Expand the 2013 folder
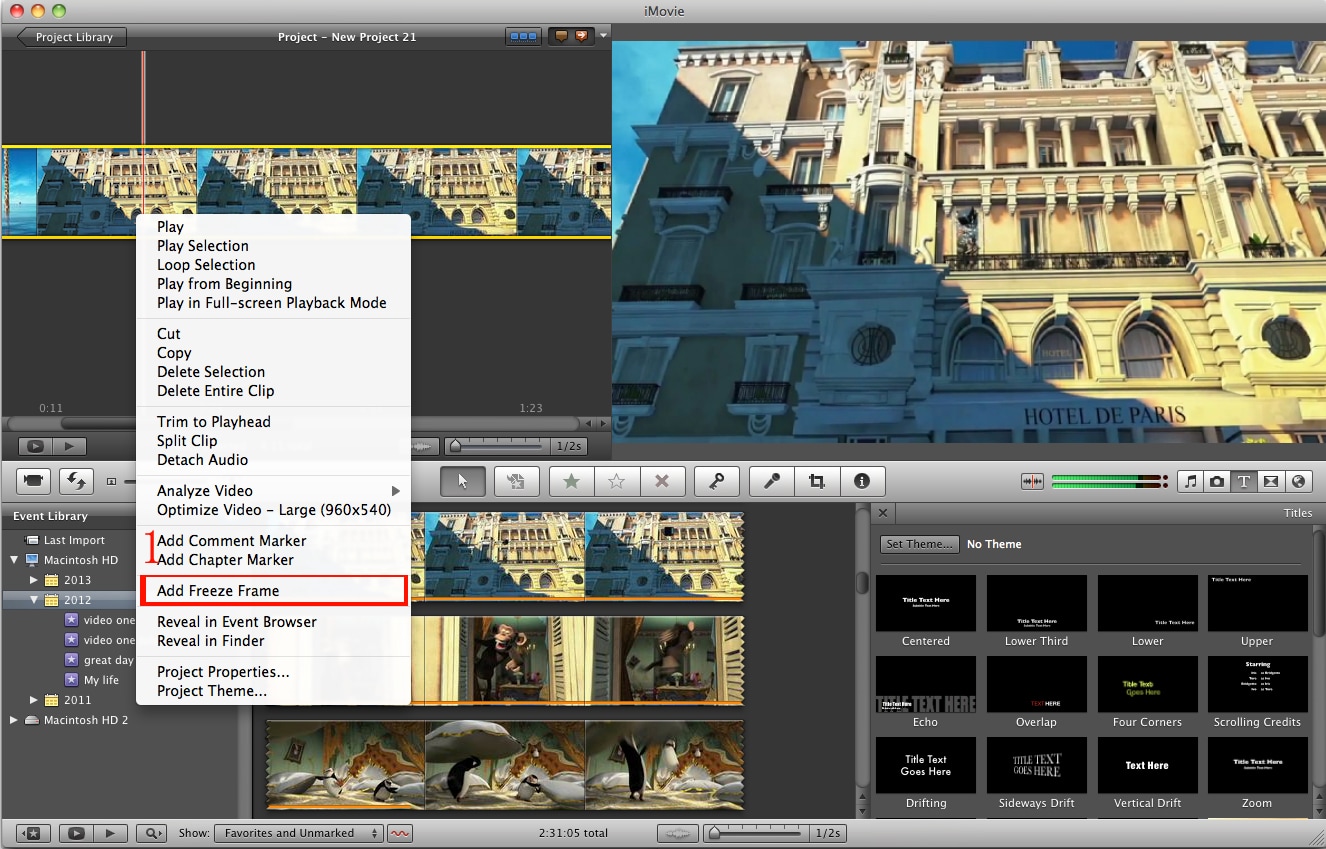1326x849 pixels. pyautogui.click(x=33, y=580)
